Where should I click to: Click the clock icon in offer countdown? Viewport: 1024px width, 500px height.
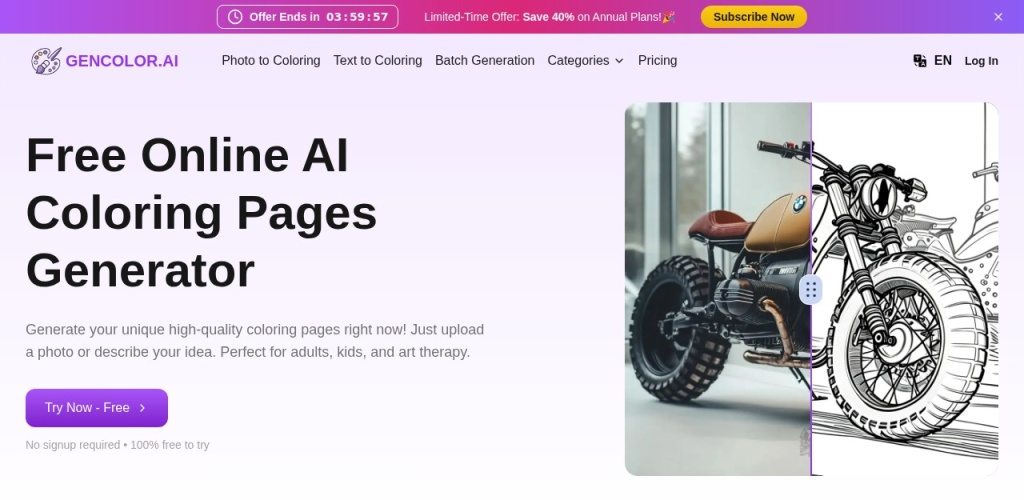click(x=235, y=17)
